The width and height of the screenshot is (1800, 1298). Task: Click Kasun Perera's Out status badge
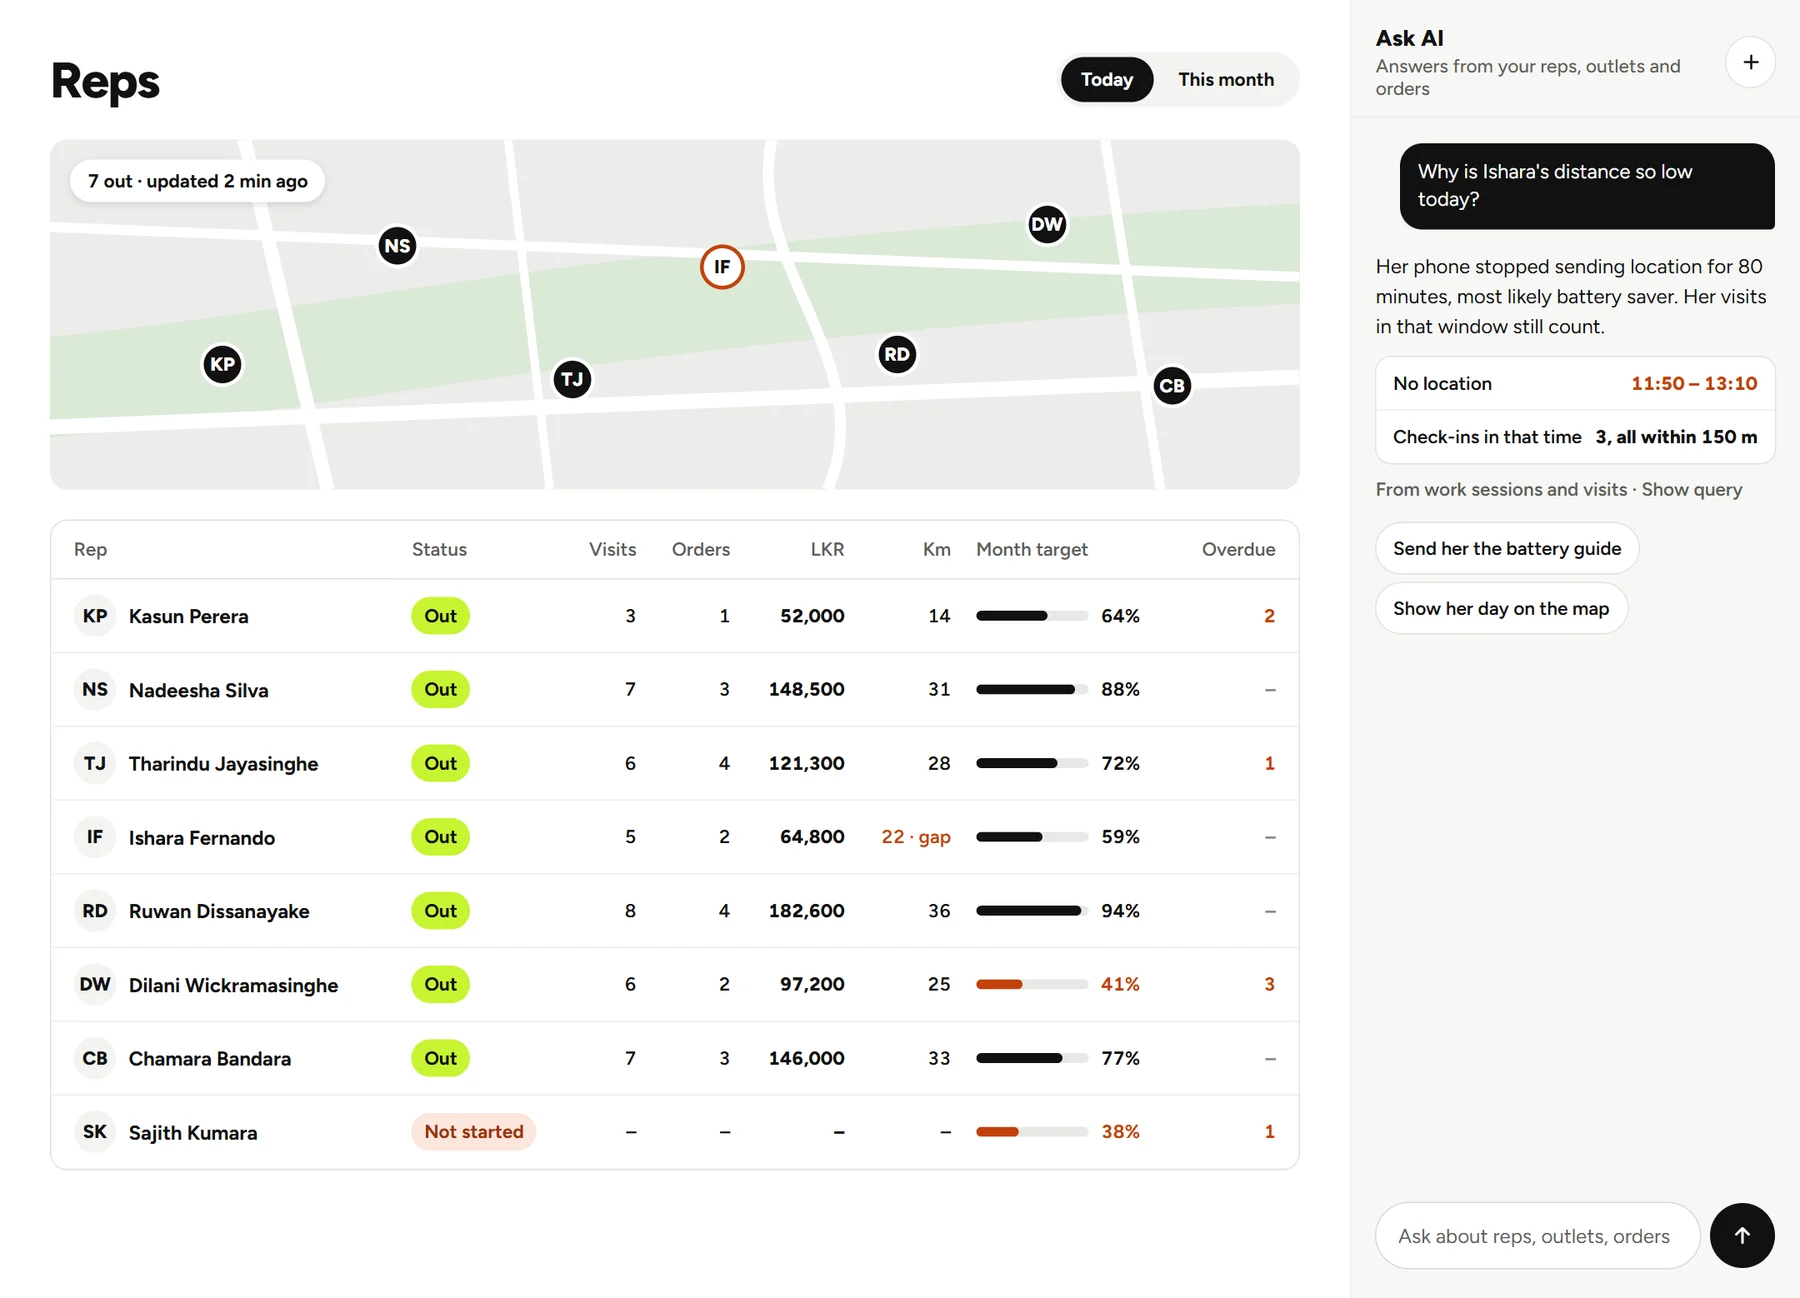click(x=440, y=616)
